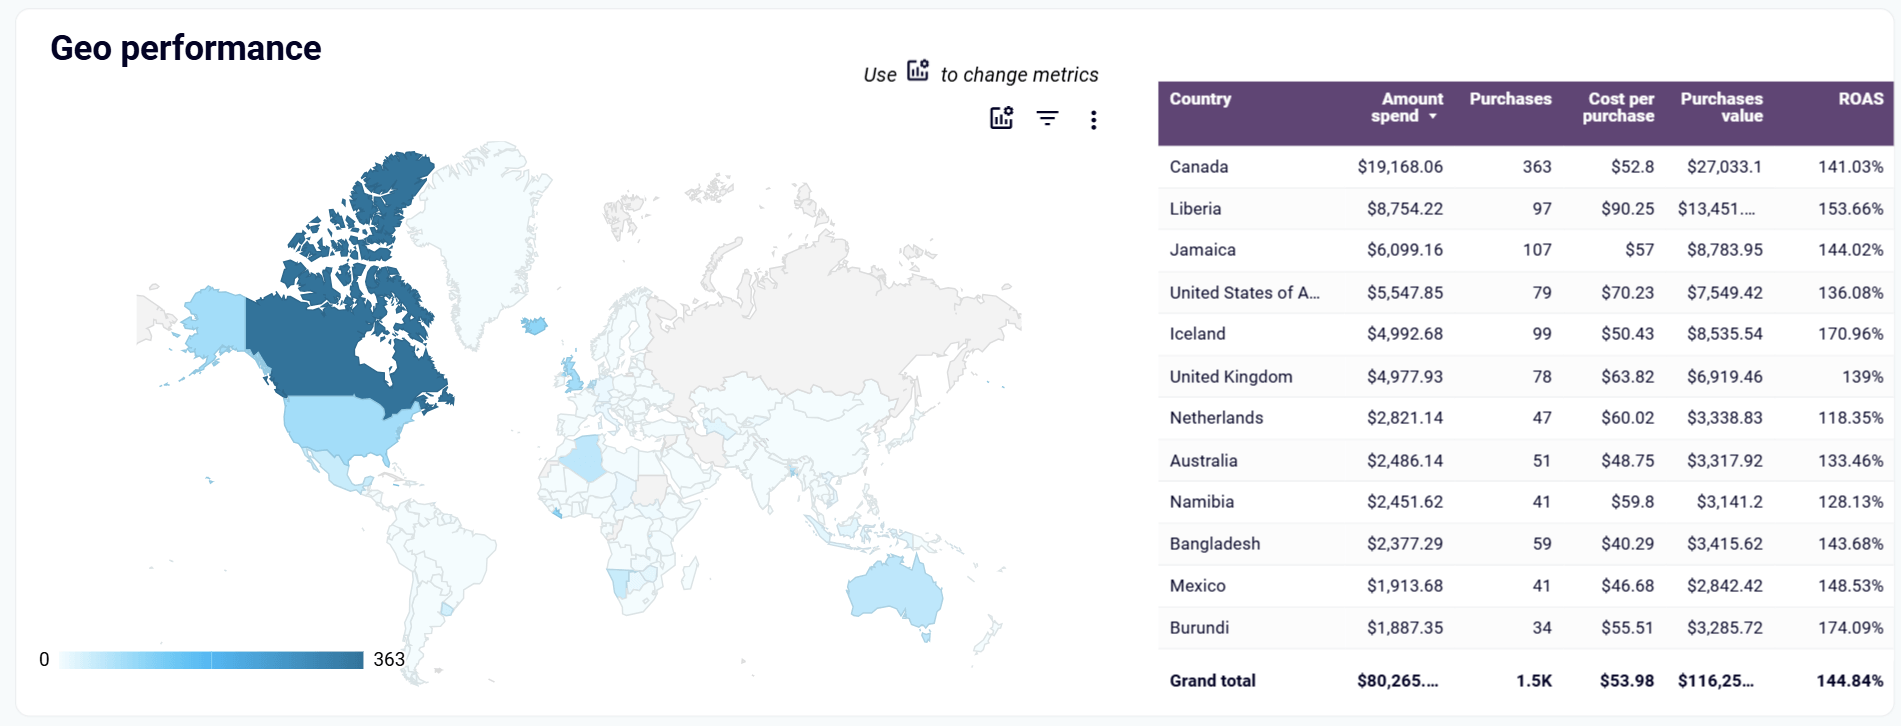Click the chart icon inside the hint text
1901x726 pixels.
tap(917, 72)
